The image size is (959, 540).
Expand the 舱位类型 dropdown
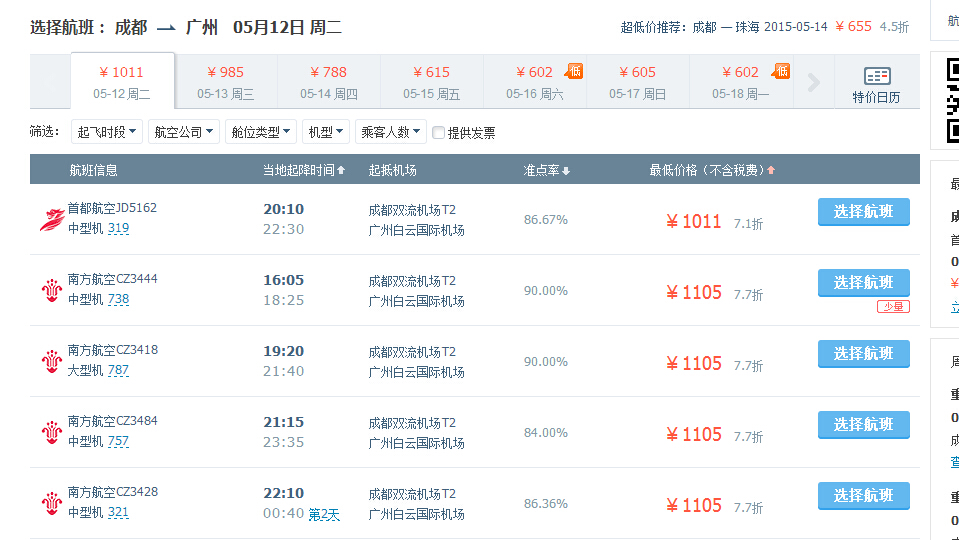tap(261, 132)
